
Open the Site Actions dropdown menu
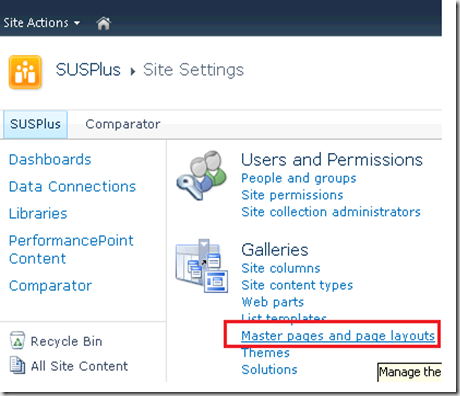click(x=42, y=23)
